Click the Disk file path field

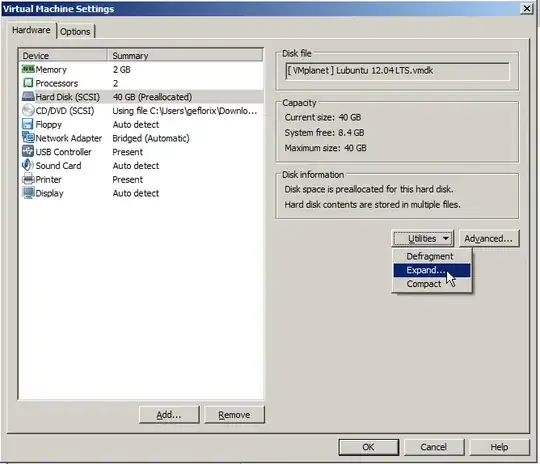(397, 71)
